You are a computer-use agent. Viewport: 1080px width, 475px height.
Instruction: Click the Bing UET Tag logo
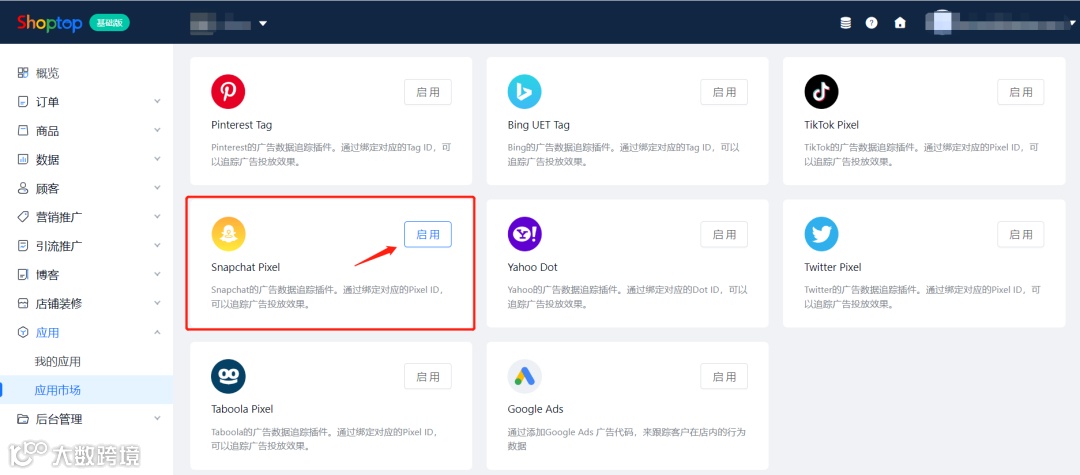click(524, 92)
